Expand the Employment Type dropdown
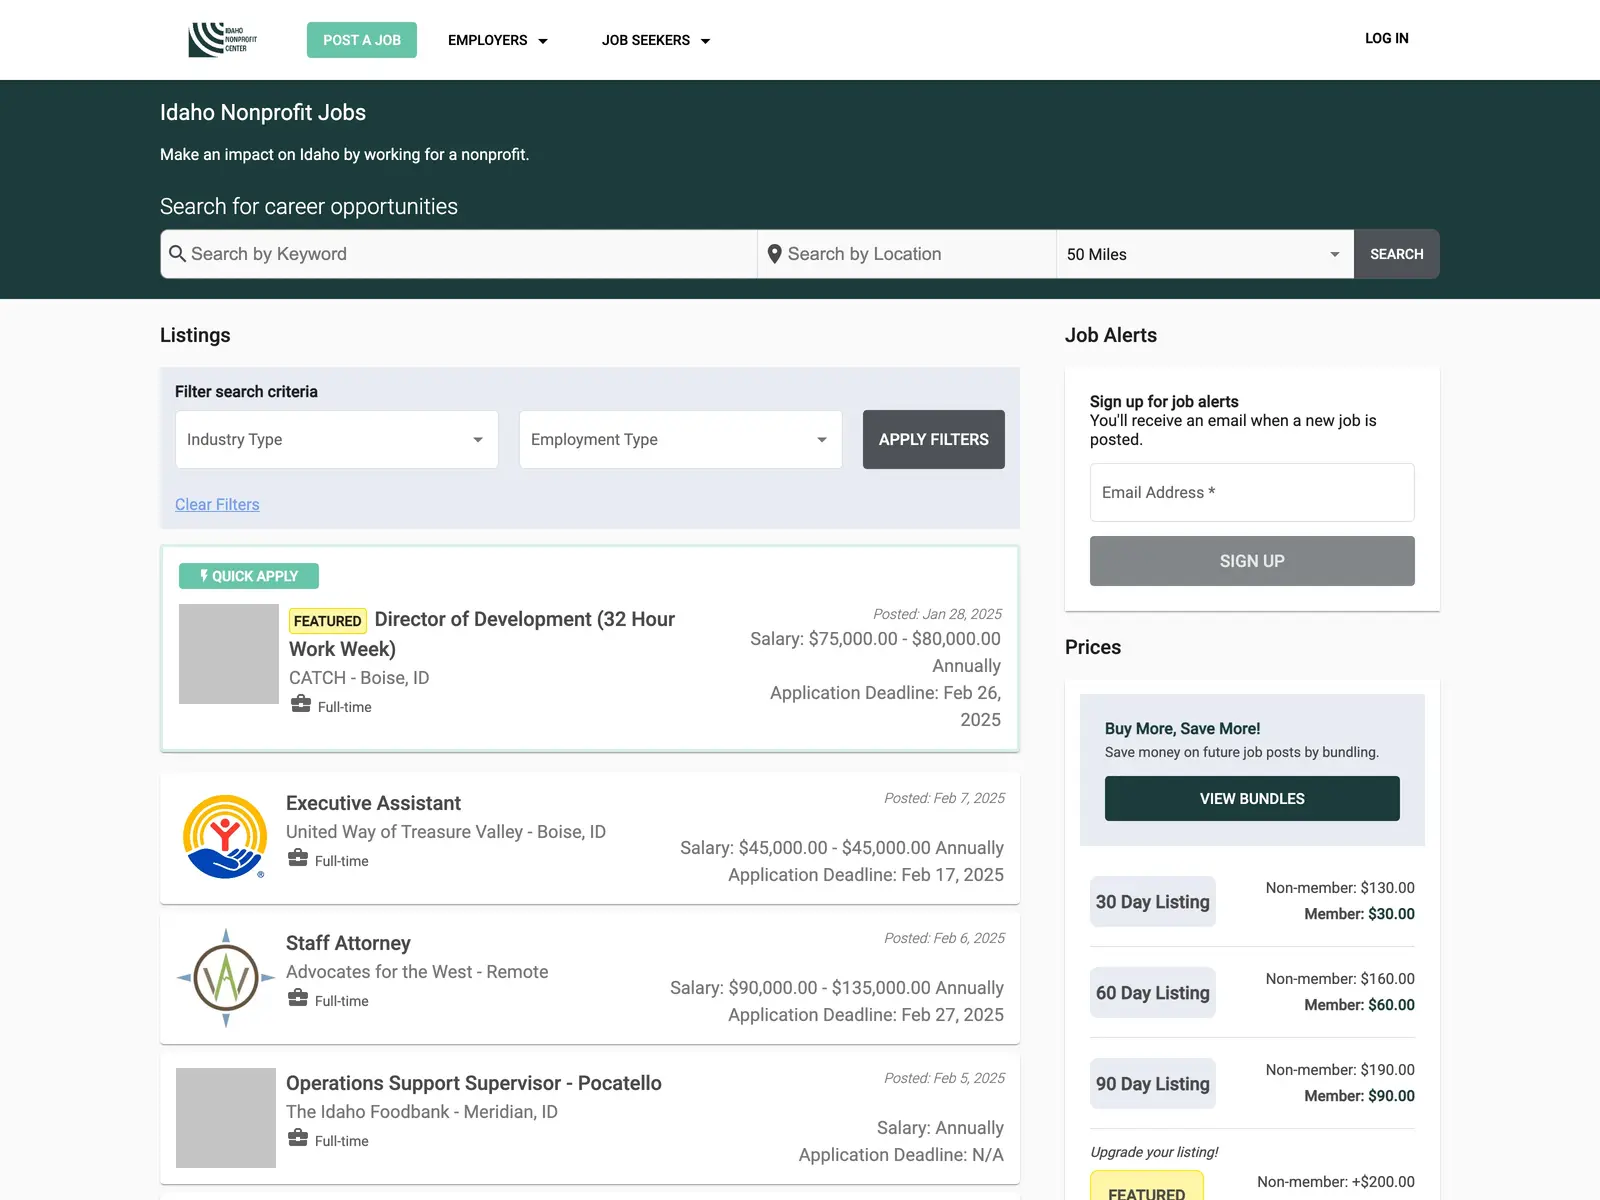1600x1200 pixels. coord(681,439)
